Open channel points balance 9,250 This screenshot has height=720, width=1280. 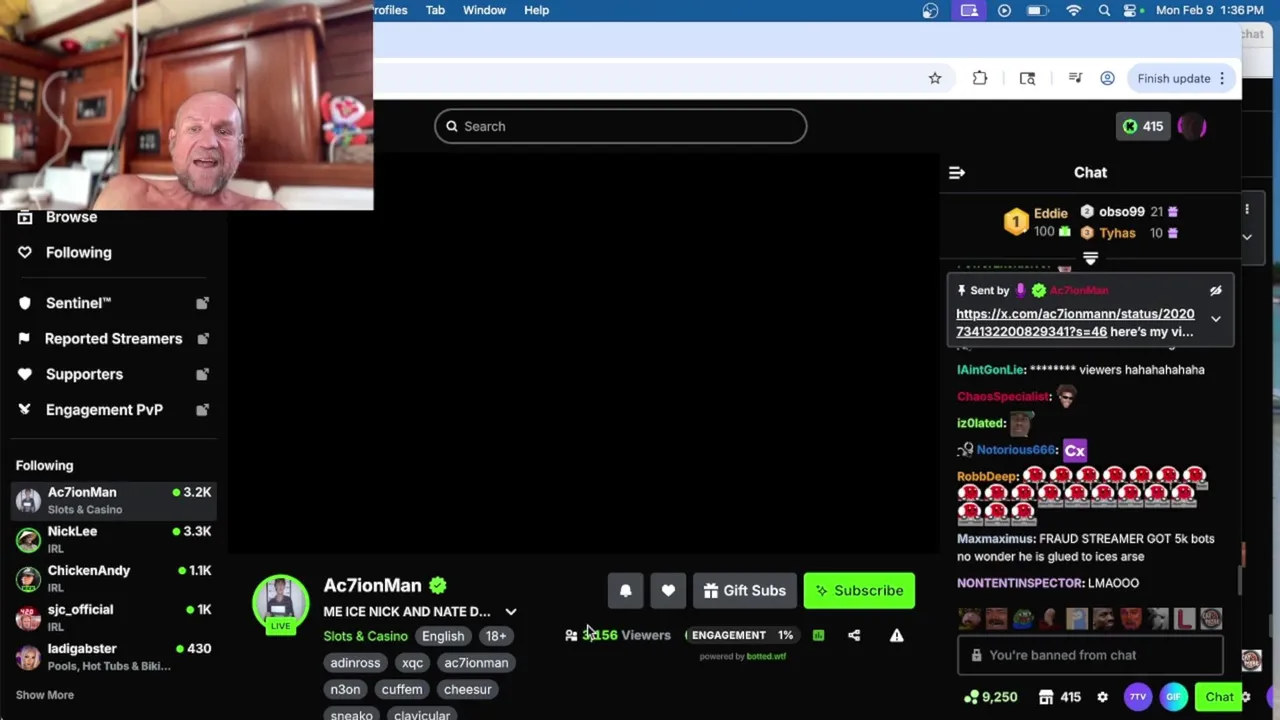[x=991, y=697]
